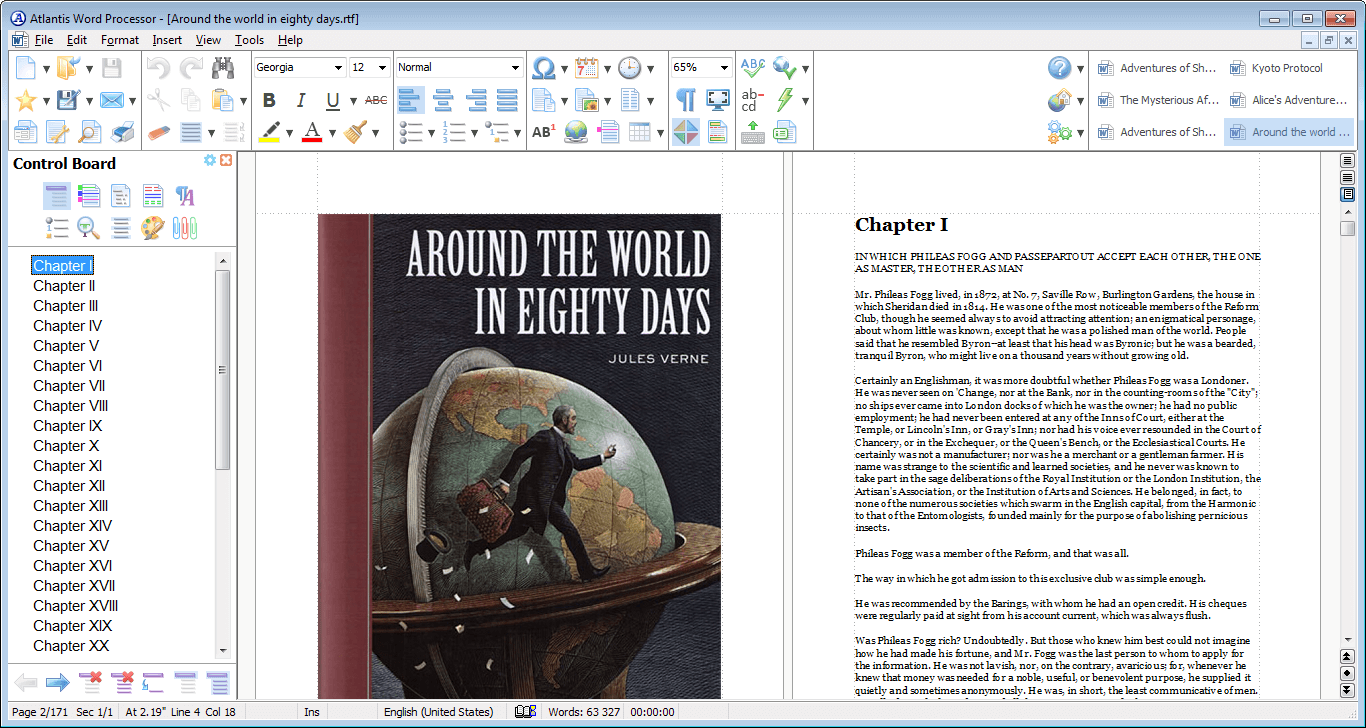Expand the bullet list dropdown arrow
Viewport: 1366px width, 728px height.
(x=431, y=132)
